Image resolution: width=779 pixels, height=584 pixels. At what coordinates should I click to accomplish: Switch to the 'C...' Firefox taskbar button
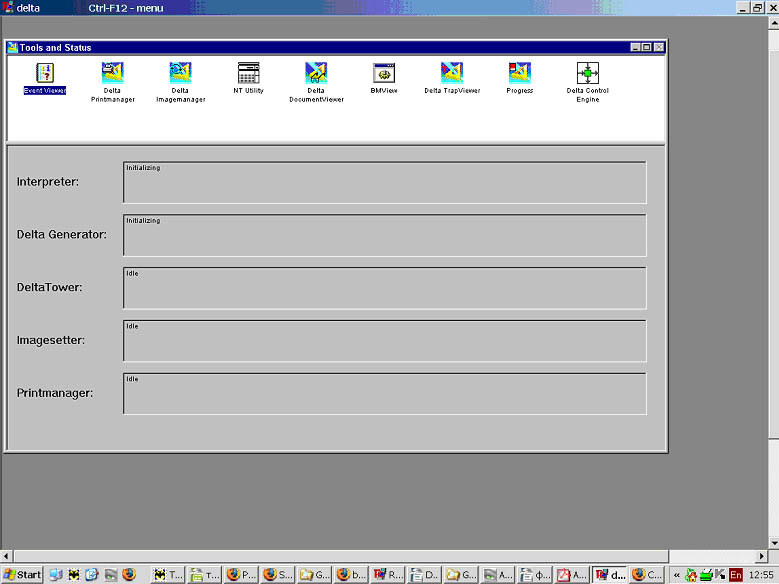click(x=647, y=575)
